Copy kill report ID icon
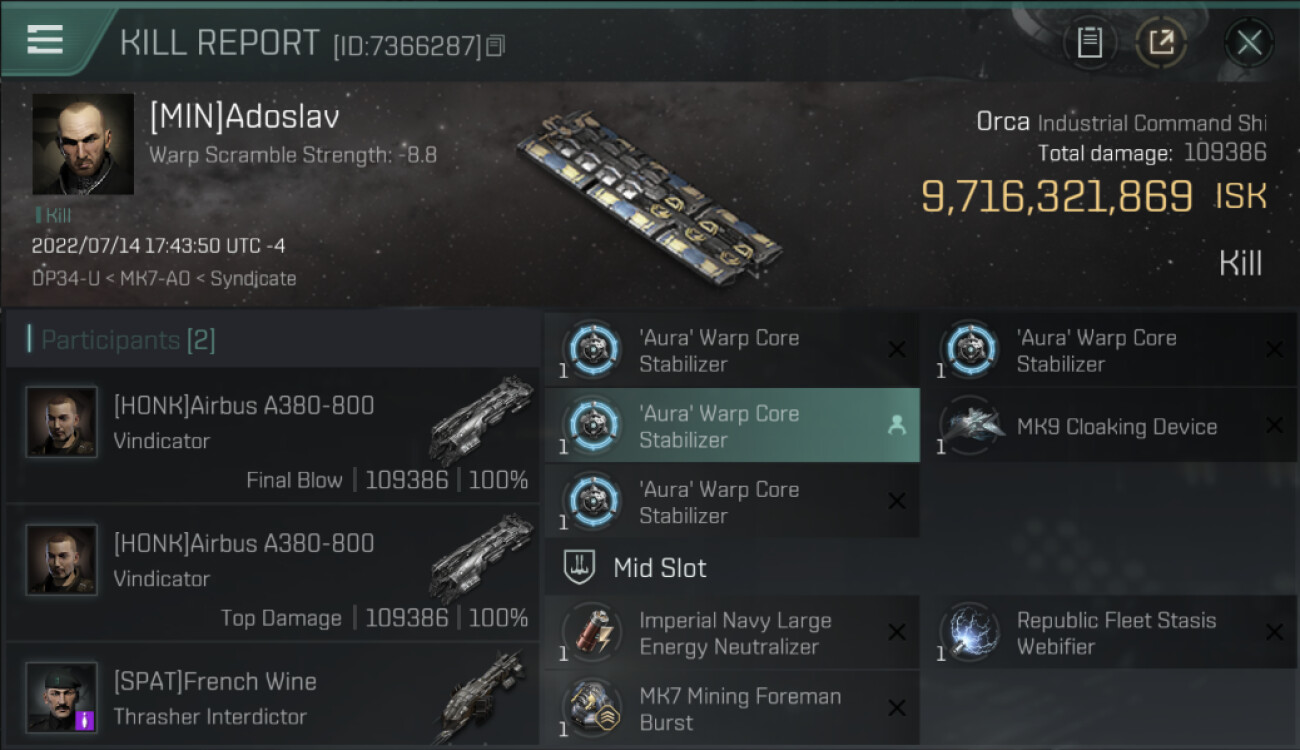The width and height of the screenshot is (1300, 750). [496, 45]
